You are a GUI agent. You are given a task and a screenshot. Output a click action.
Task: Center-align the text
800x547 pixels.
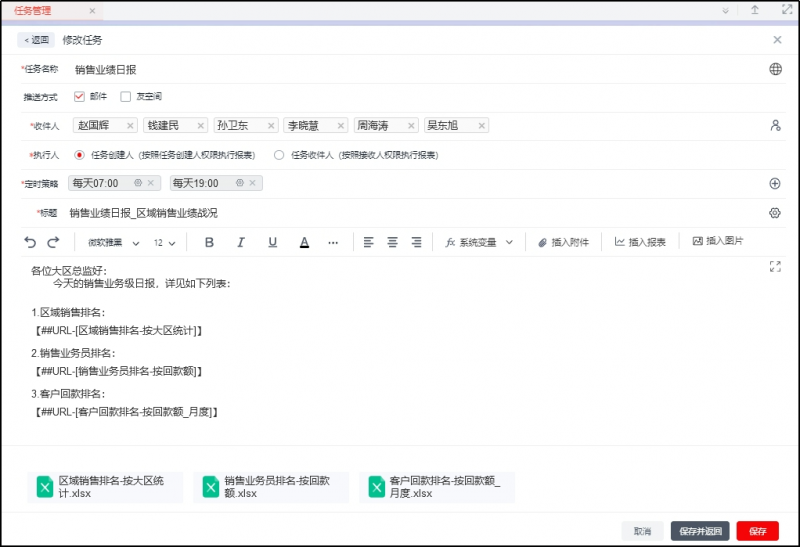tap(392, 242)
